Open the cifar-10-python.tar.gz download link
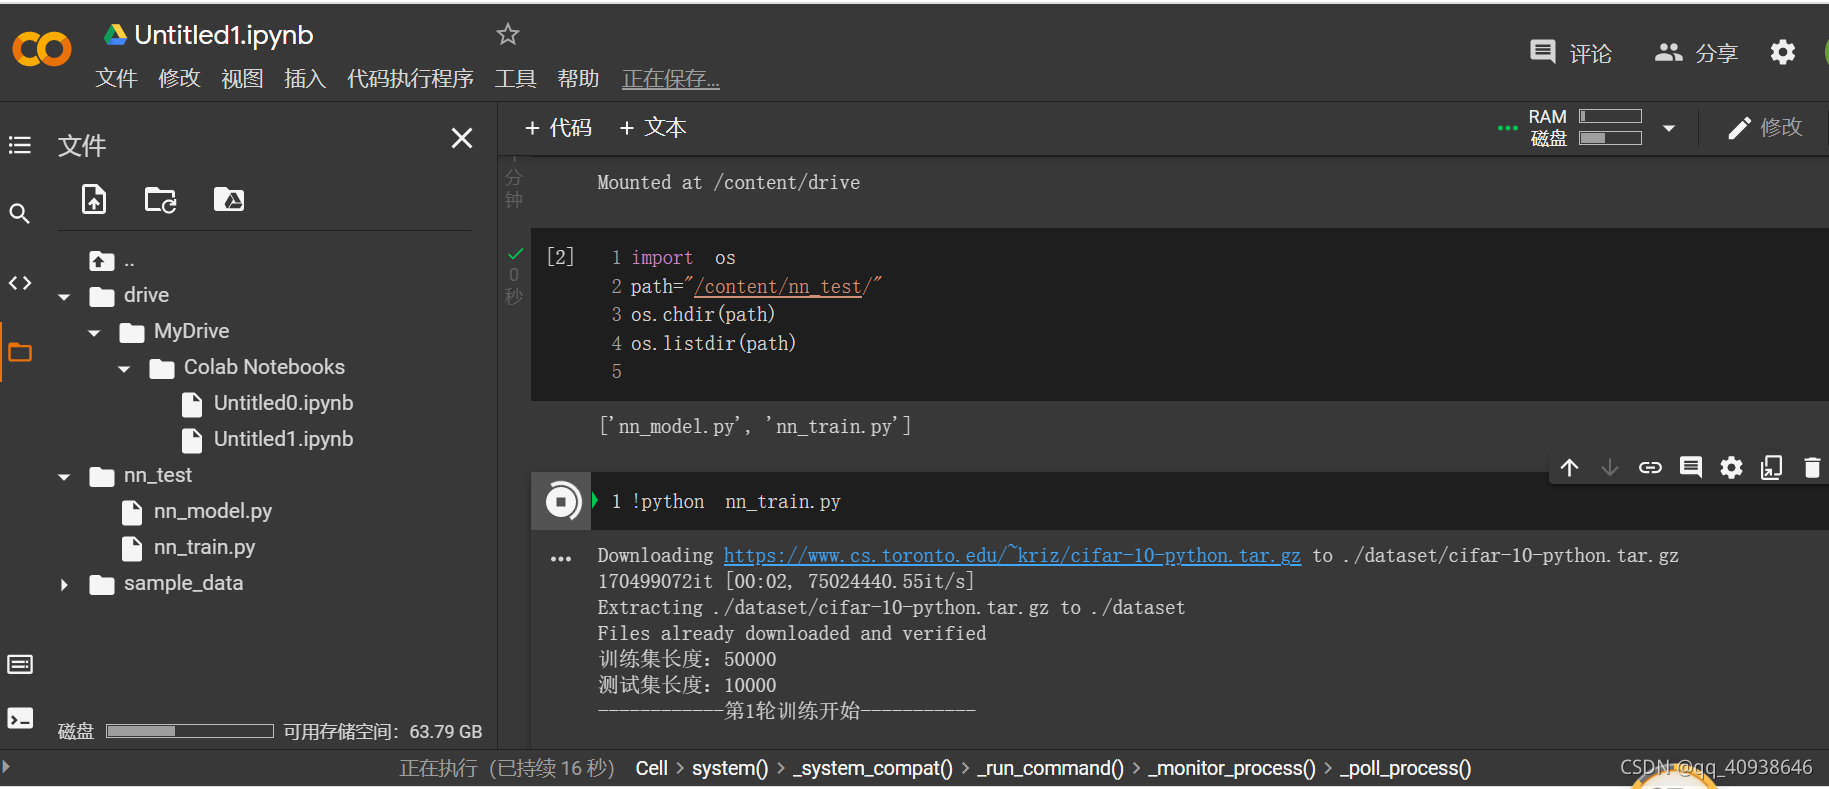The width and height of the screenshot is (1829, 789). tap(1012, 555)
